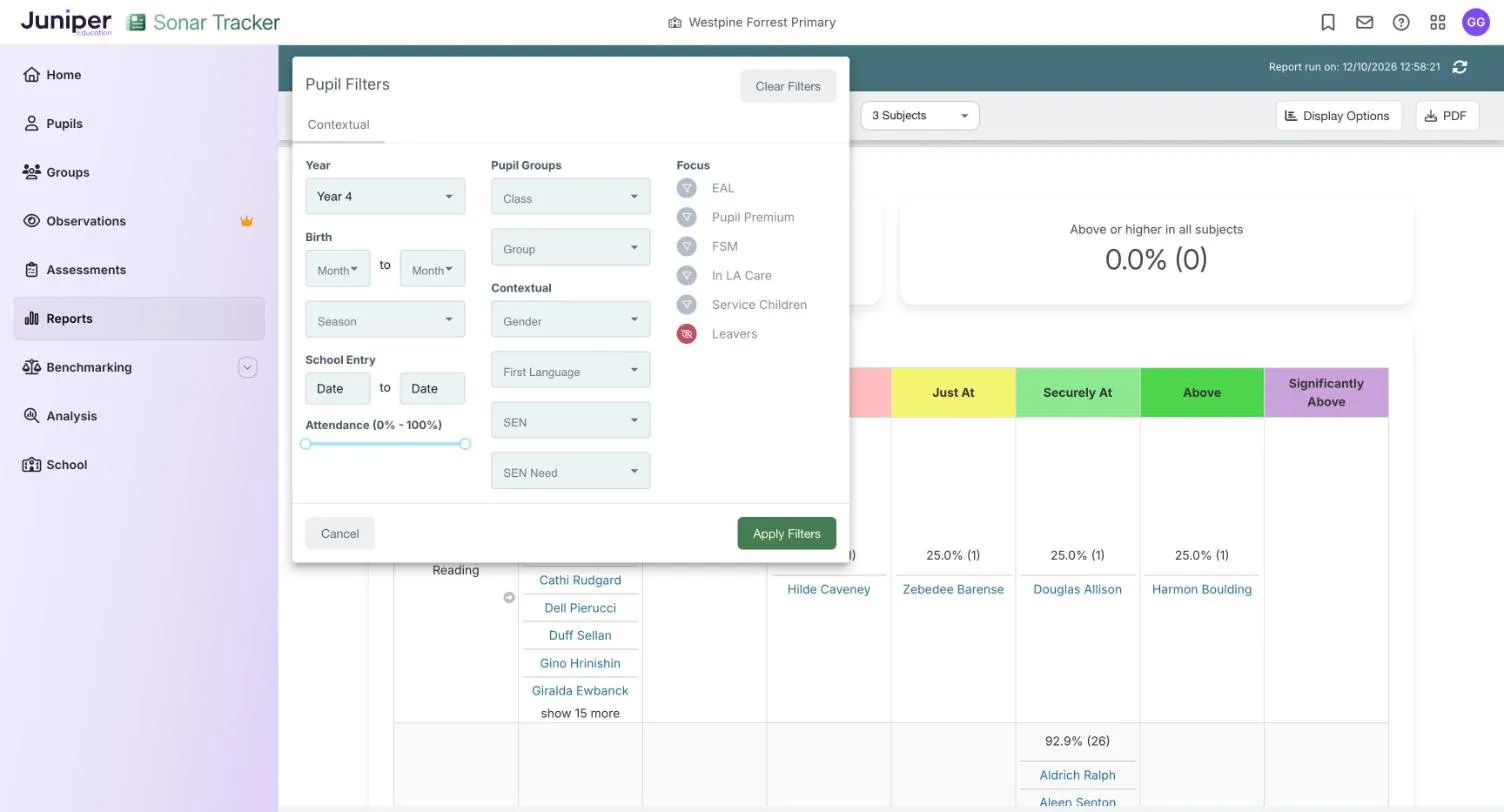Open Analysis in the sidebar

[139, 416]
